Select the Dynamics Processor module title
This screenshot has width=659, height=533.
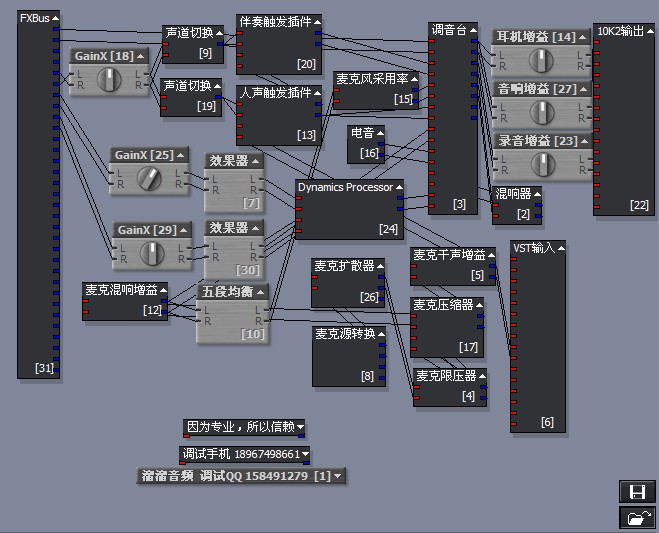point(344,187)
